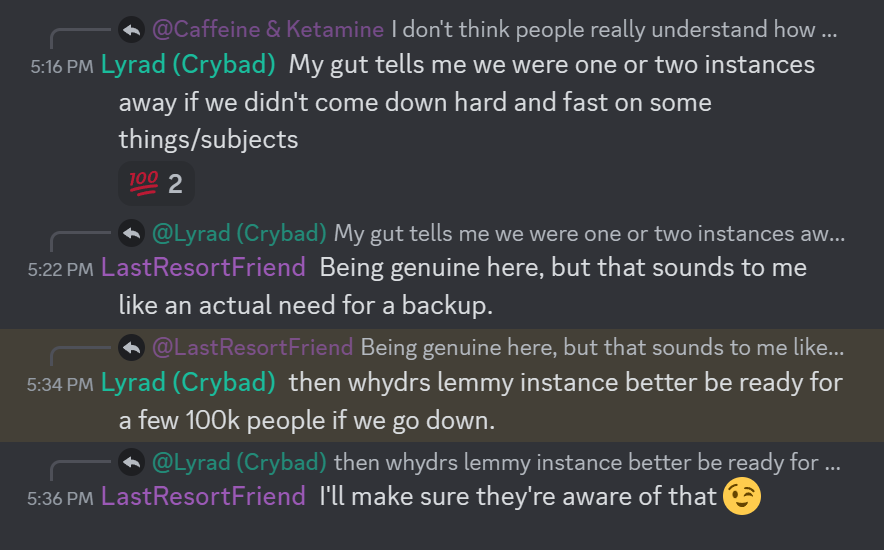The image size is (884, 550).
Task: Click the reply arrow icon above the 5:36 PM message
Action: (x=131, y=462)
